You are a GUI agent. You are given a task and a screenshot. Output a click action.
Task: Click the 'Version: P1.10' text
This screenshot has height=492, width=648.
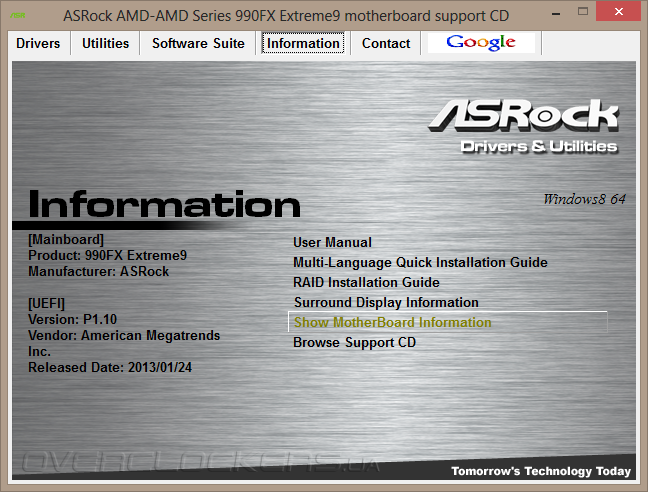click(72, 319)
